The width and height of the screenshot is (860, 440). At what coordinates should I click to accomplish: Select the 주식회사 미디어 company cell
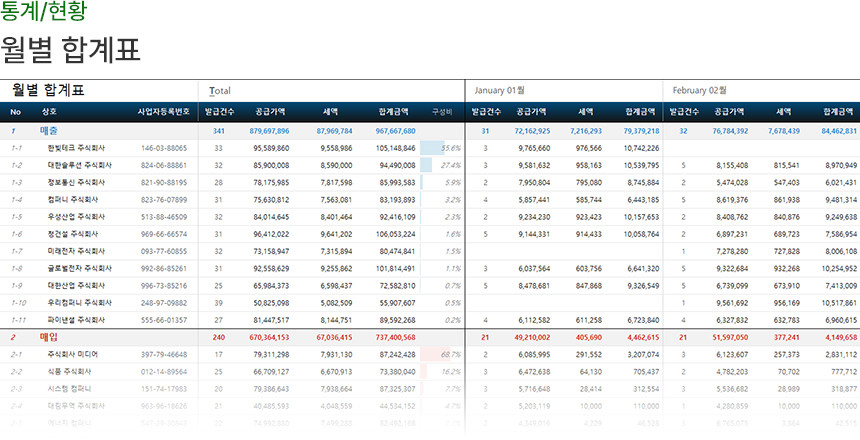coord(73,354)
